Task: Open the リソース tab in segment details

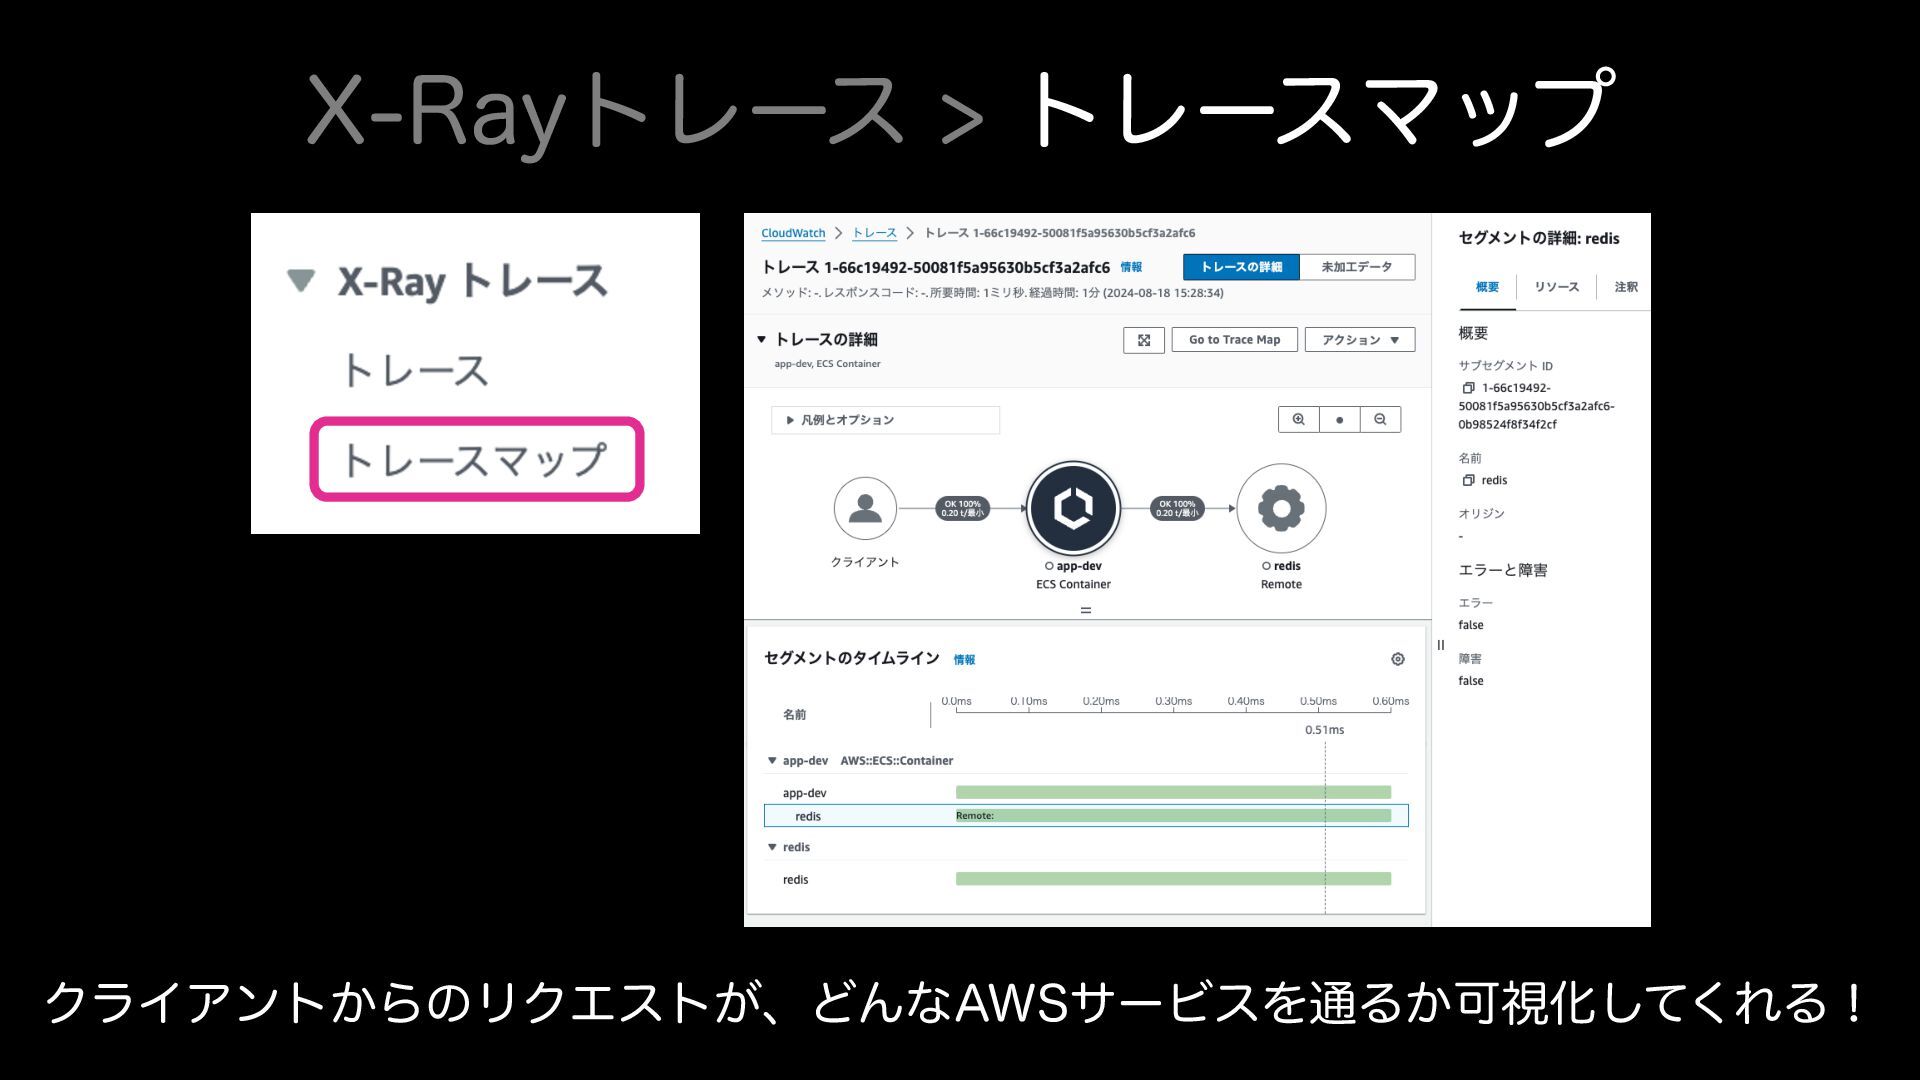Action: pyautogui.click(x=1556, y=287)
